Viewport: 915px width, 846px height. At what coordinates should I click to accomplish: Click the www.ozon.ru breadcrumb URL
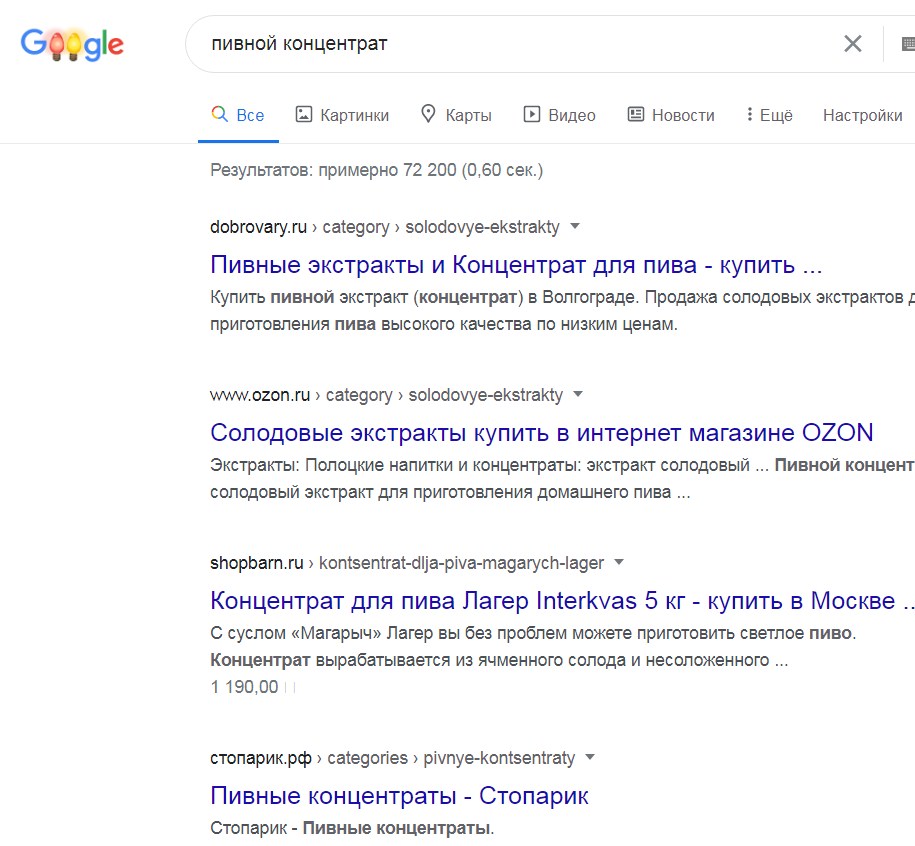point(386,395)
